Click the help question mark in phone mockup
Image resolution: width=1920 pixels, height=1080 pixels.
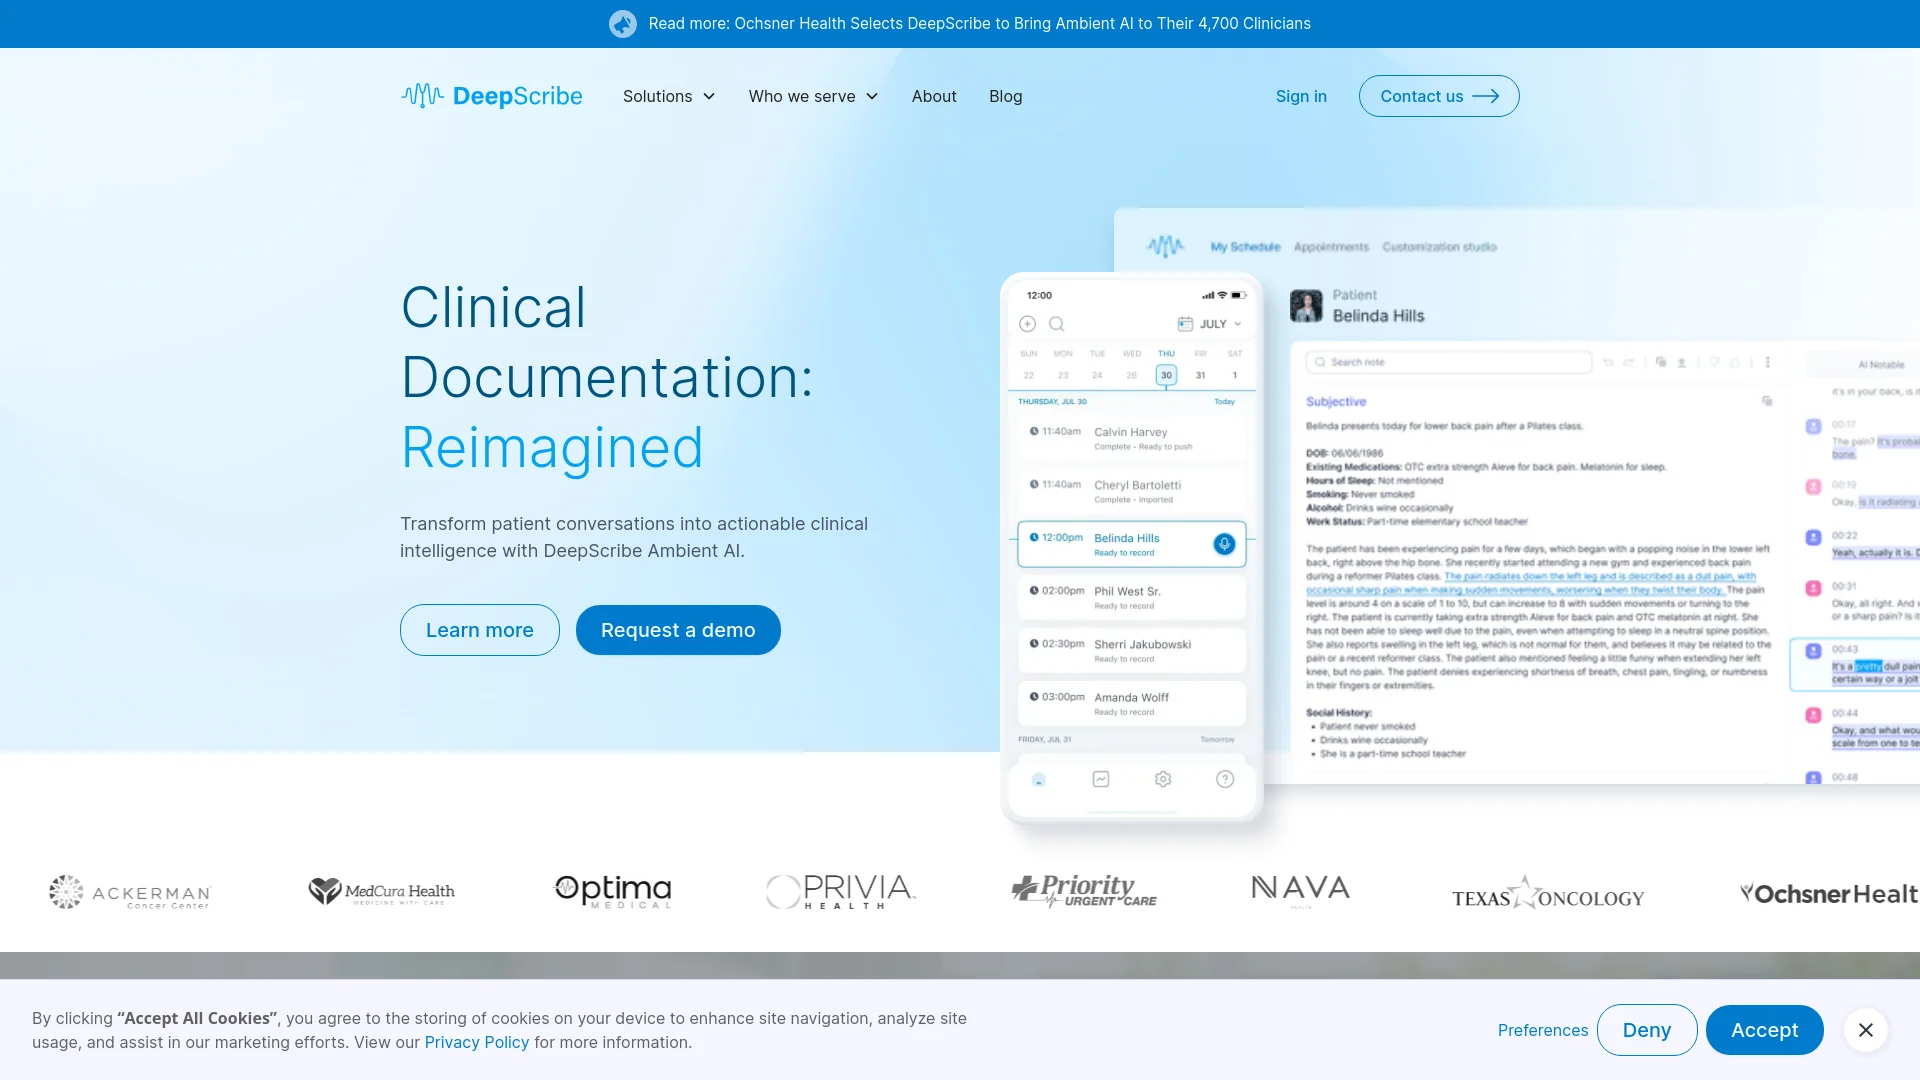[1225, 779]
